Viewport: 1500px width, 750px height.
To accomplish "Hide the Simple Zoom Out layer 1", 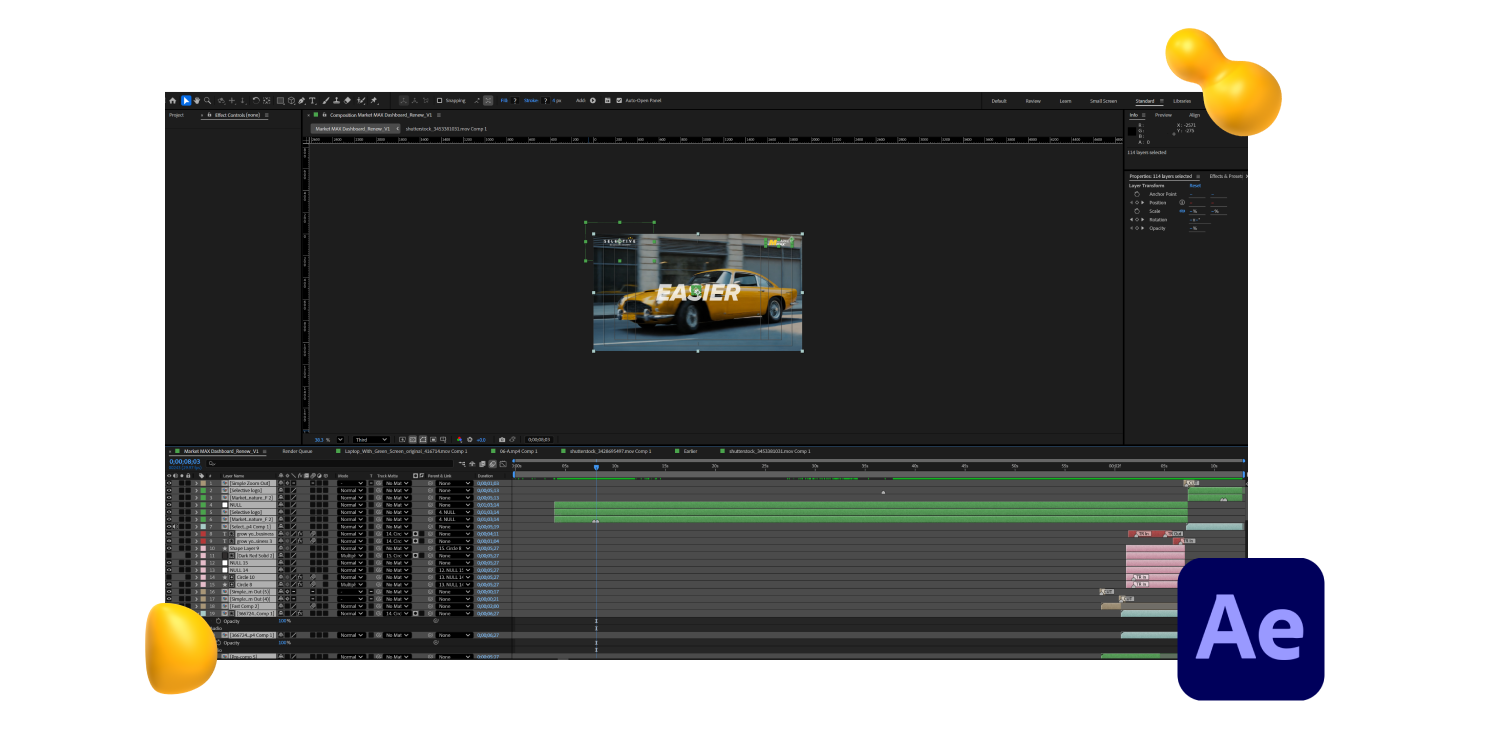I will coord(169,483).
